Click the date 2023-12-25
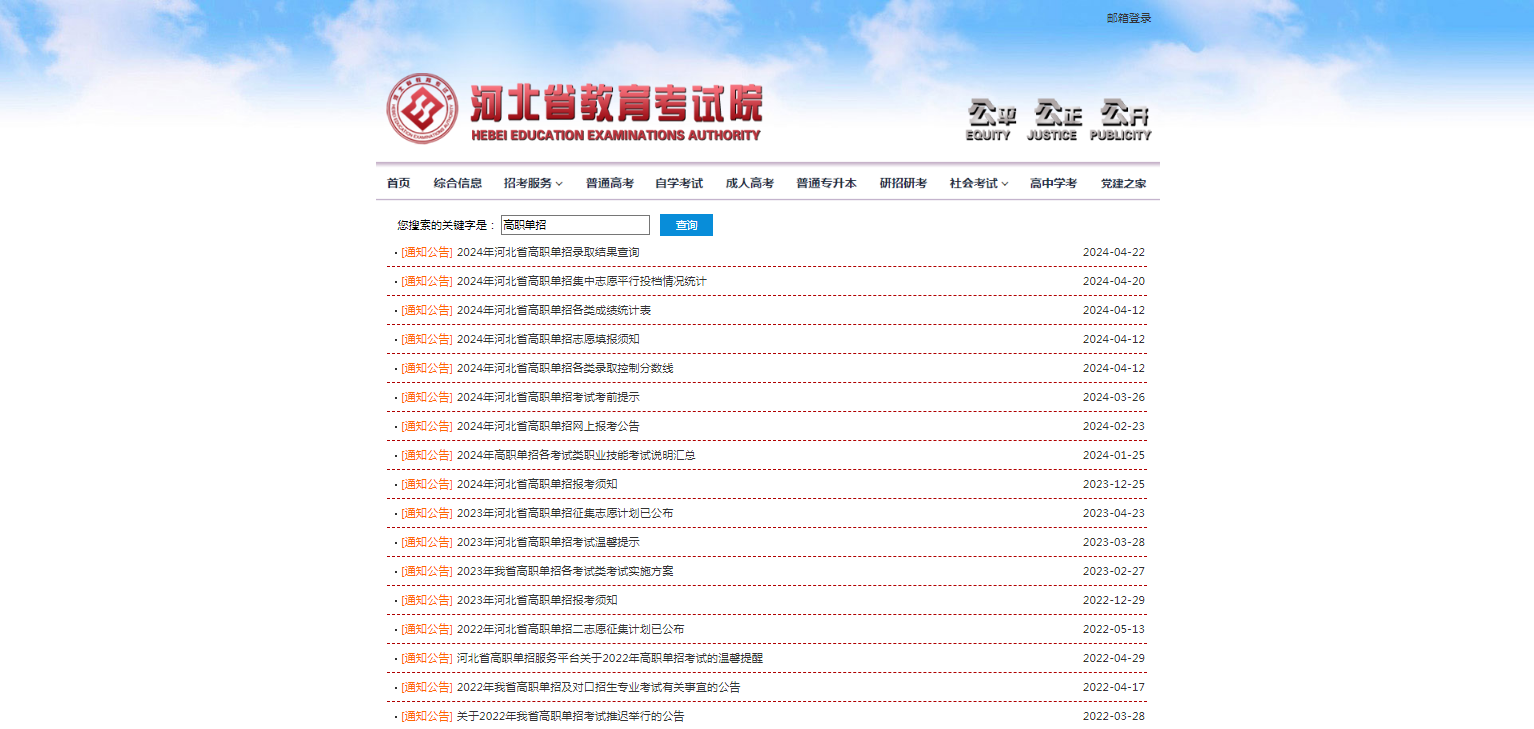This screenshot has width=1534, height=729. (1114, 484)
